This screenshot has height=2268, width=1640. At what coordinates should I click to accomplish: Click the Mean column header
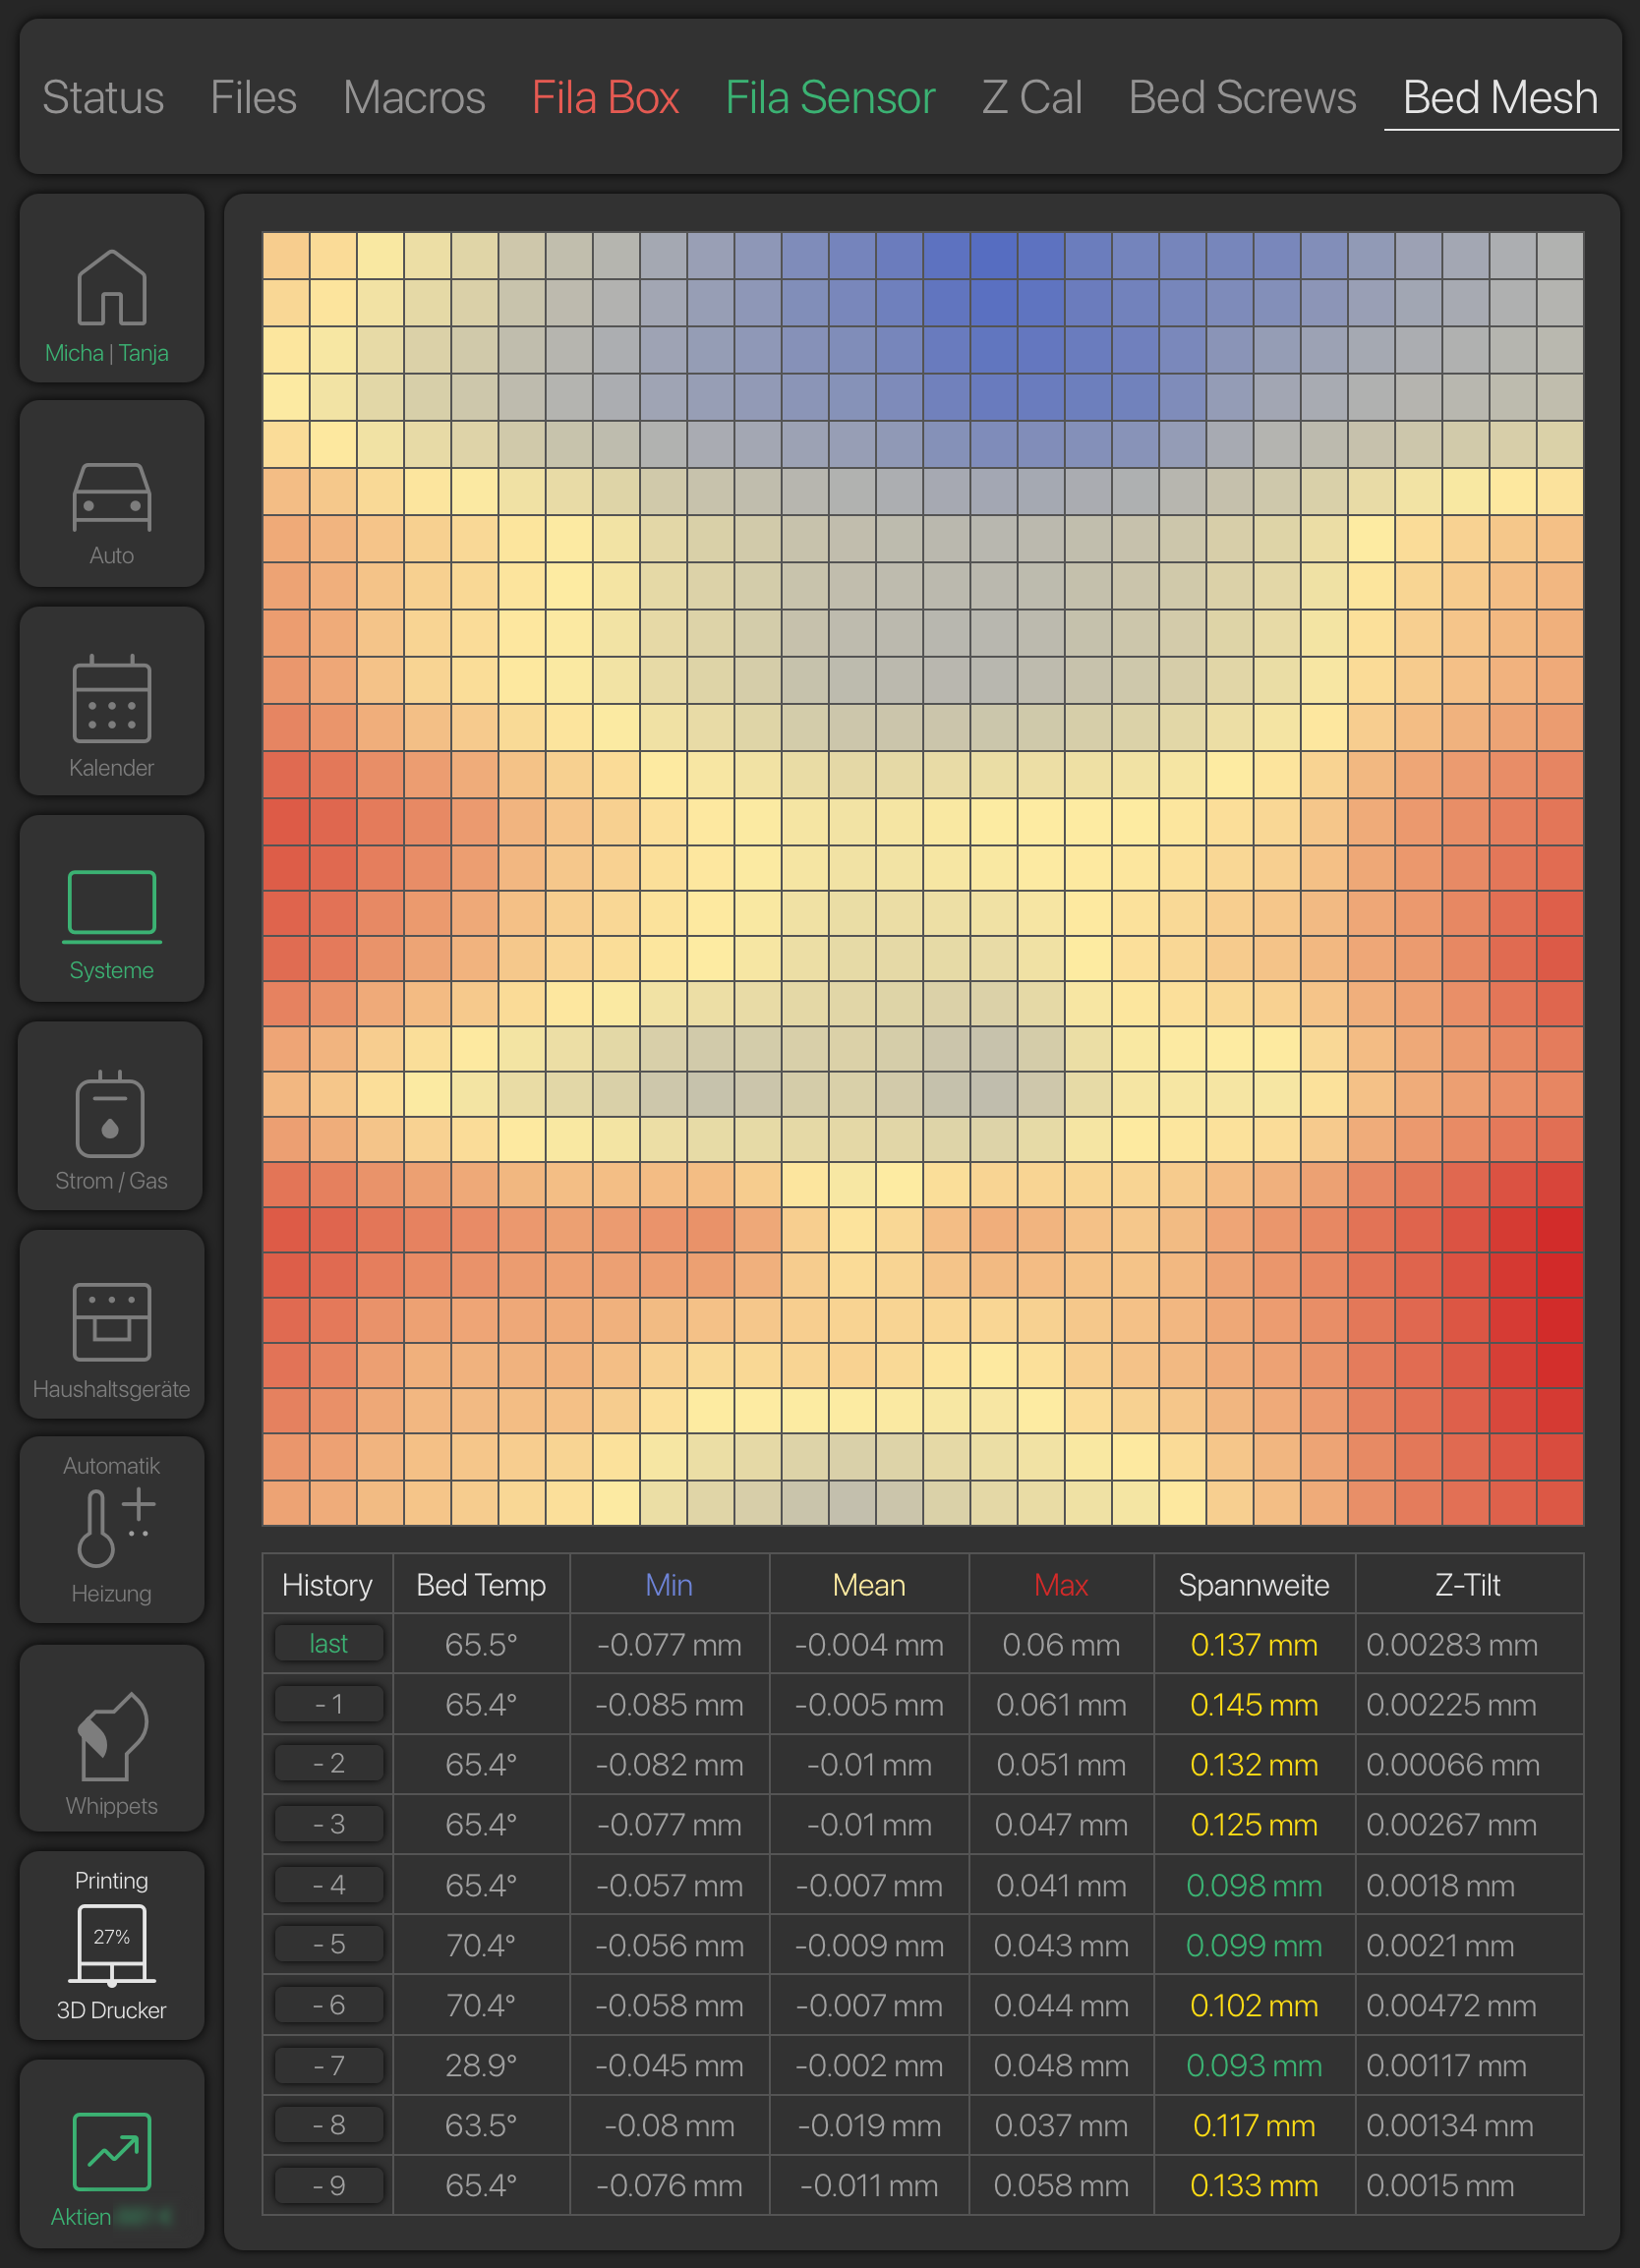869,1584
